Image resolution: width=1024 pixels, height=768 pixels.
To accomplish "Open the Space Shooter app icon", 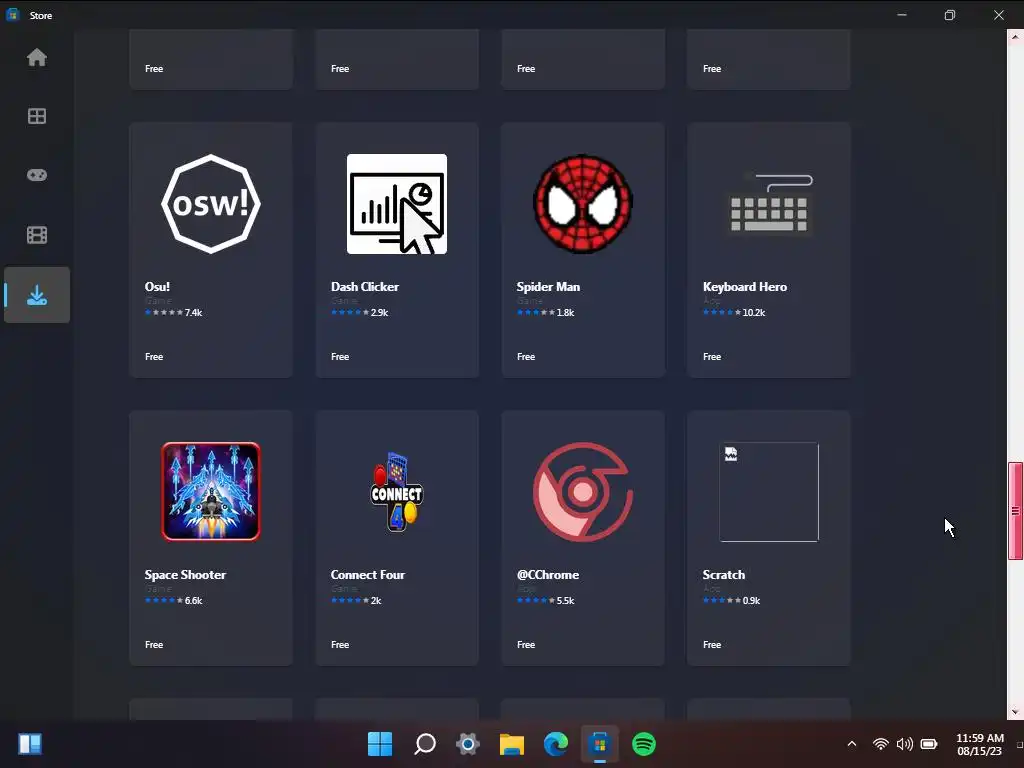I will tap(211, 492).
